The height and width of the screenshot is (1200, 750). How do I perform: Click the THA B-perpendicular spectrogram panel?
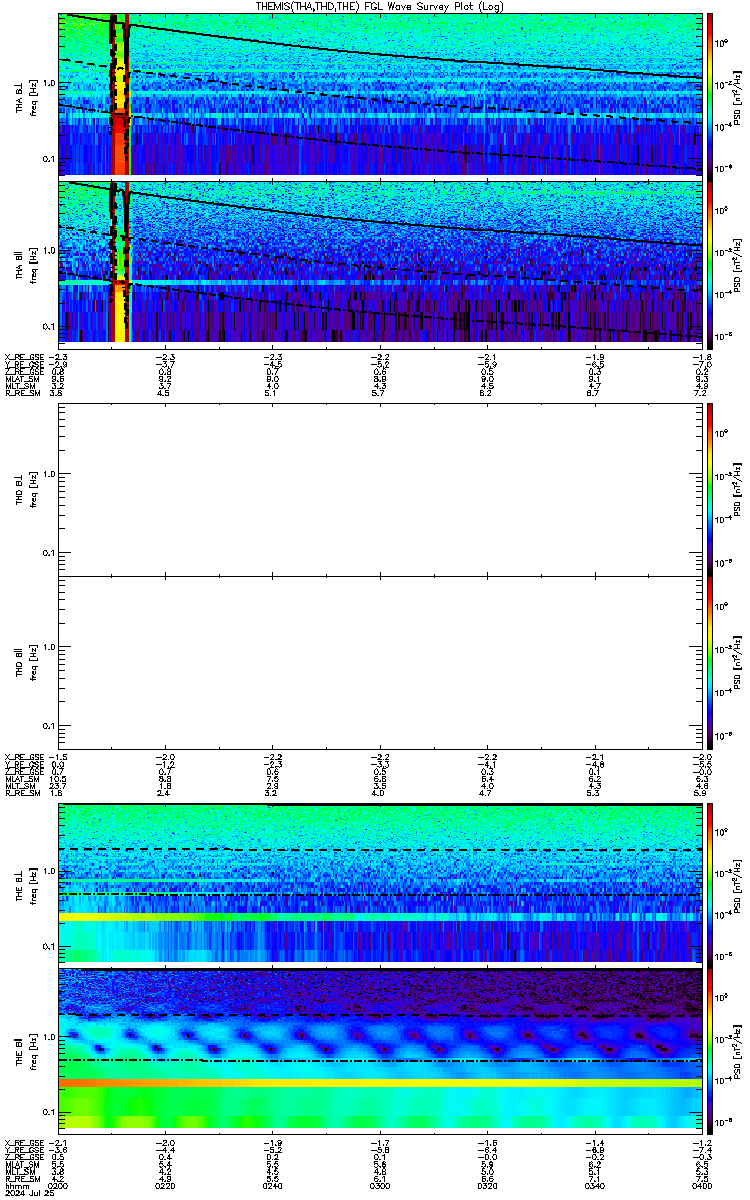[380, 94]
